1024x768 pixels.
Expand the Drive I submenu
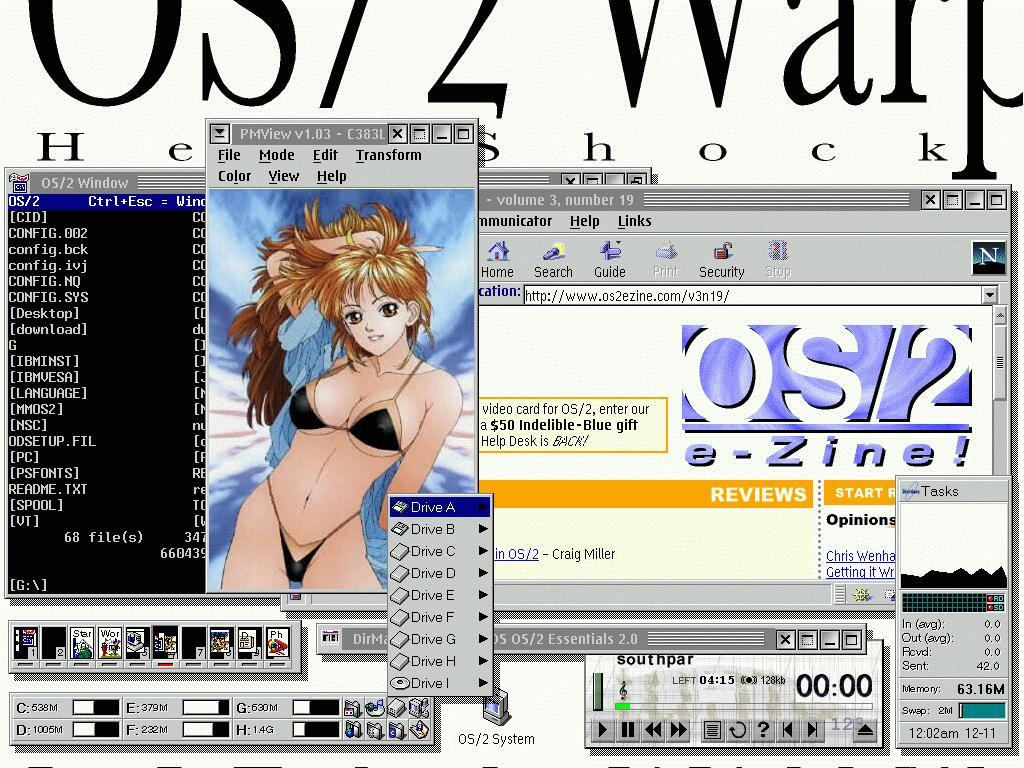(483, 683)
